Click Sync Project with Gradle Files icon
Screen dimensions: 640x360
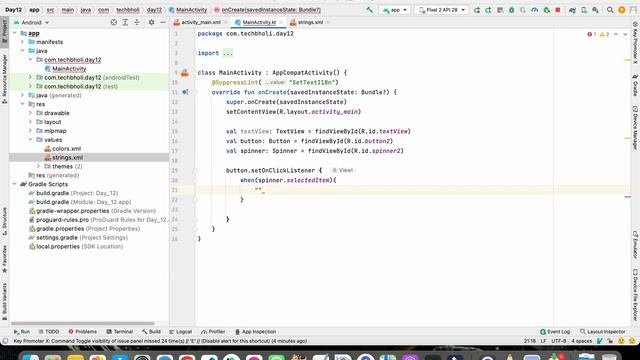click(x=572, y=10)
